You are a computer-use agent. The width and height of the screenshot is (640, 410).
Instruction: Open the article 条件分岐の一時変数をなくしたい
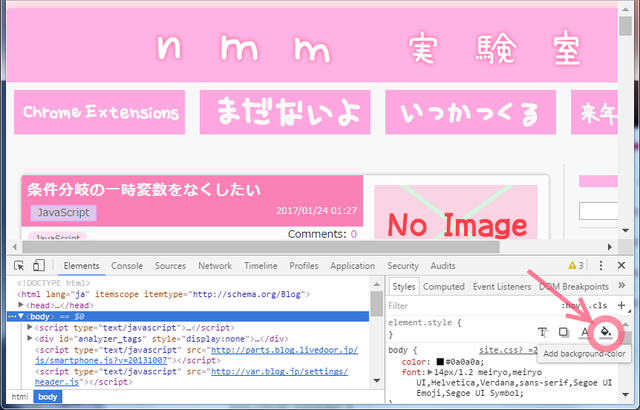coord(144,190)
